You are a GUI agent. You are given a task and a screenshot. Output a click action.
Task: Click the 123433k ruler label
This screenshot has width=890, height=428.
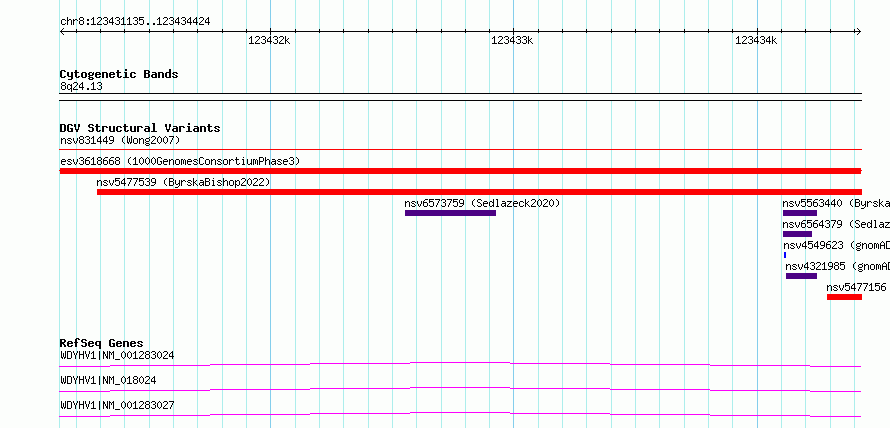[x=512, y=40]
